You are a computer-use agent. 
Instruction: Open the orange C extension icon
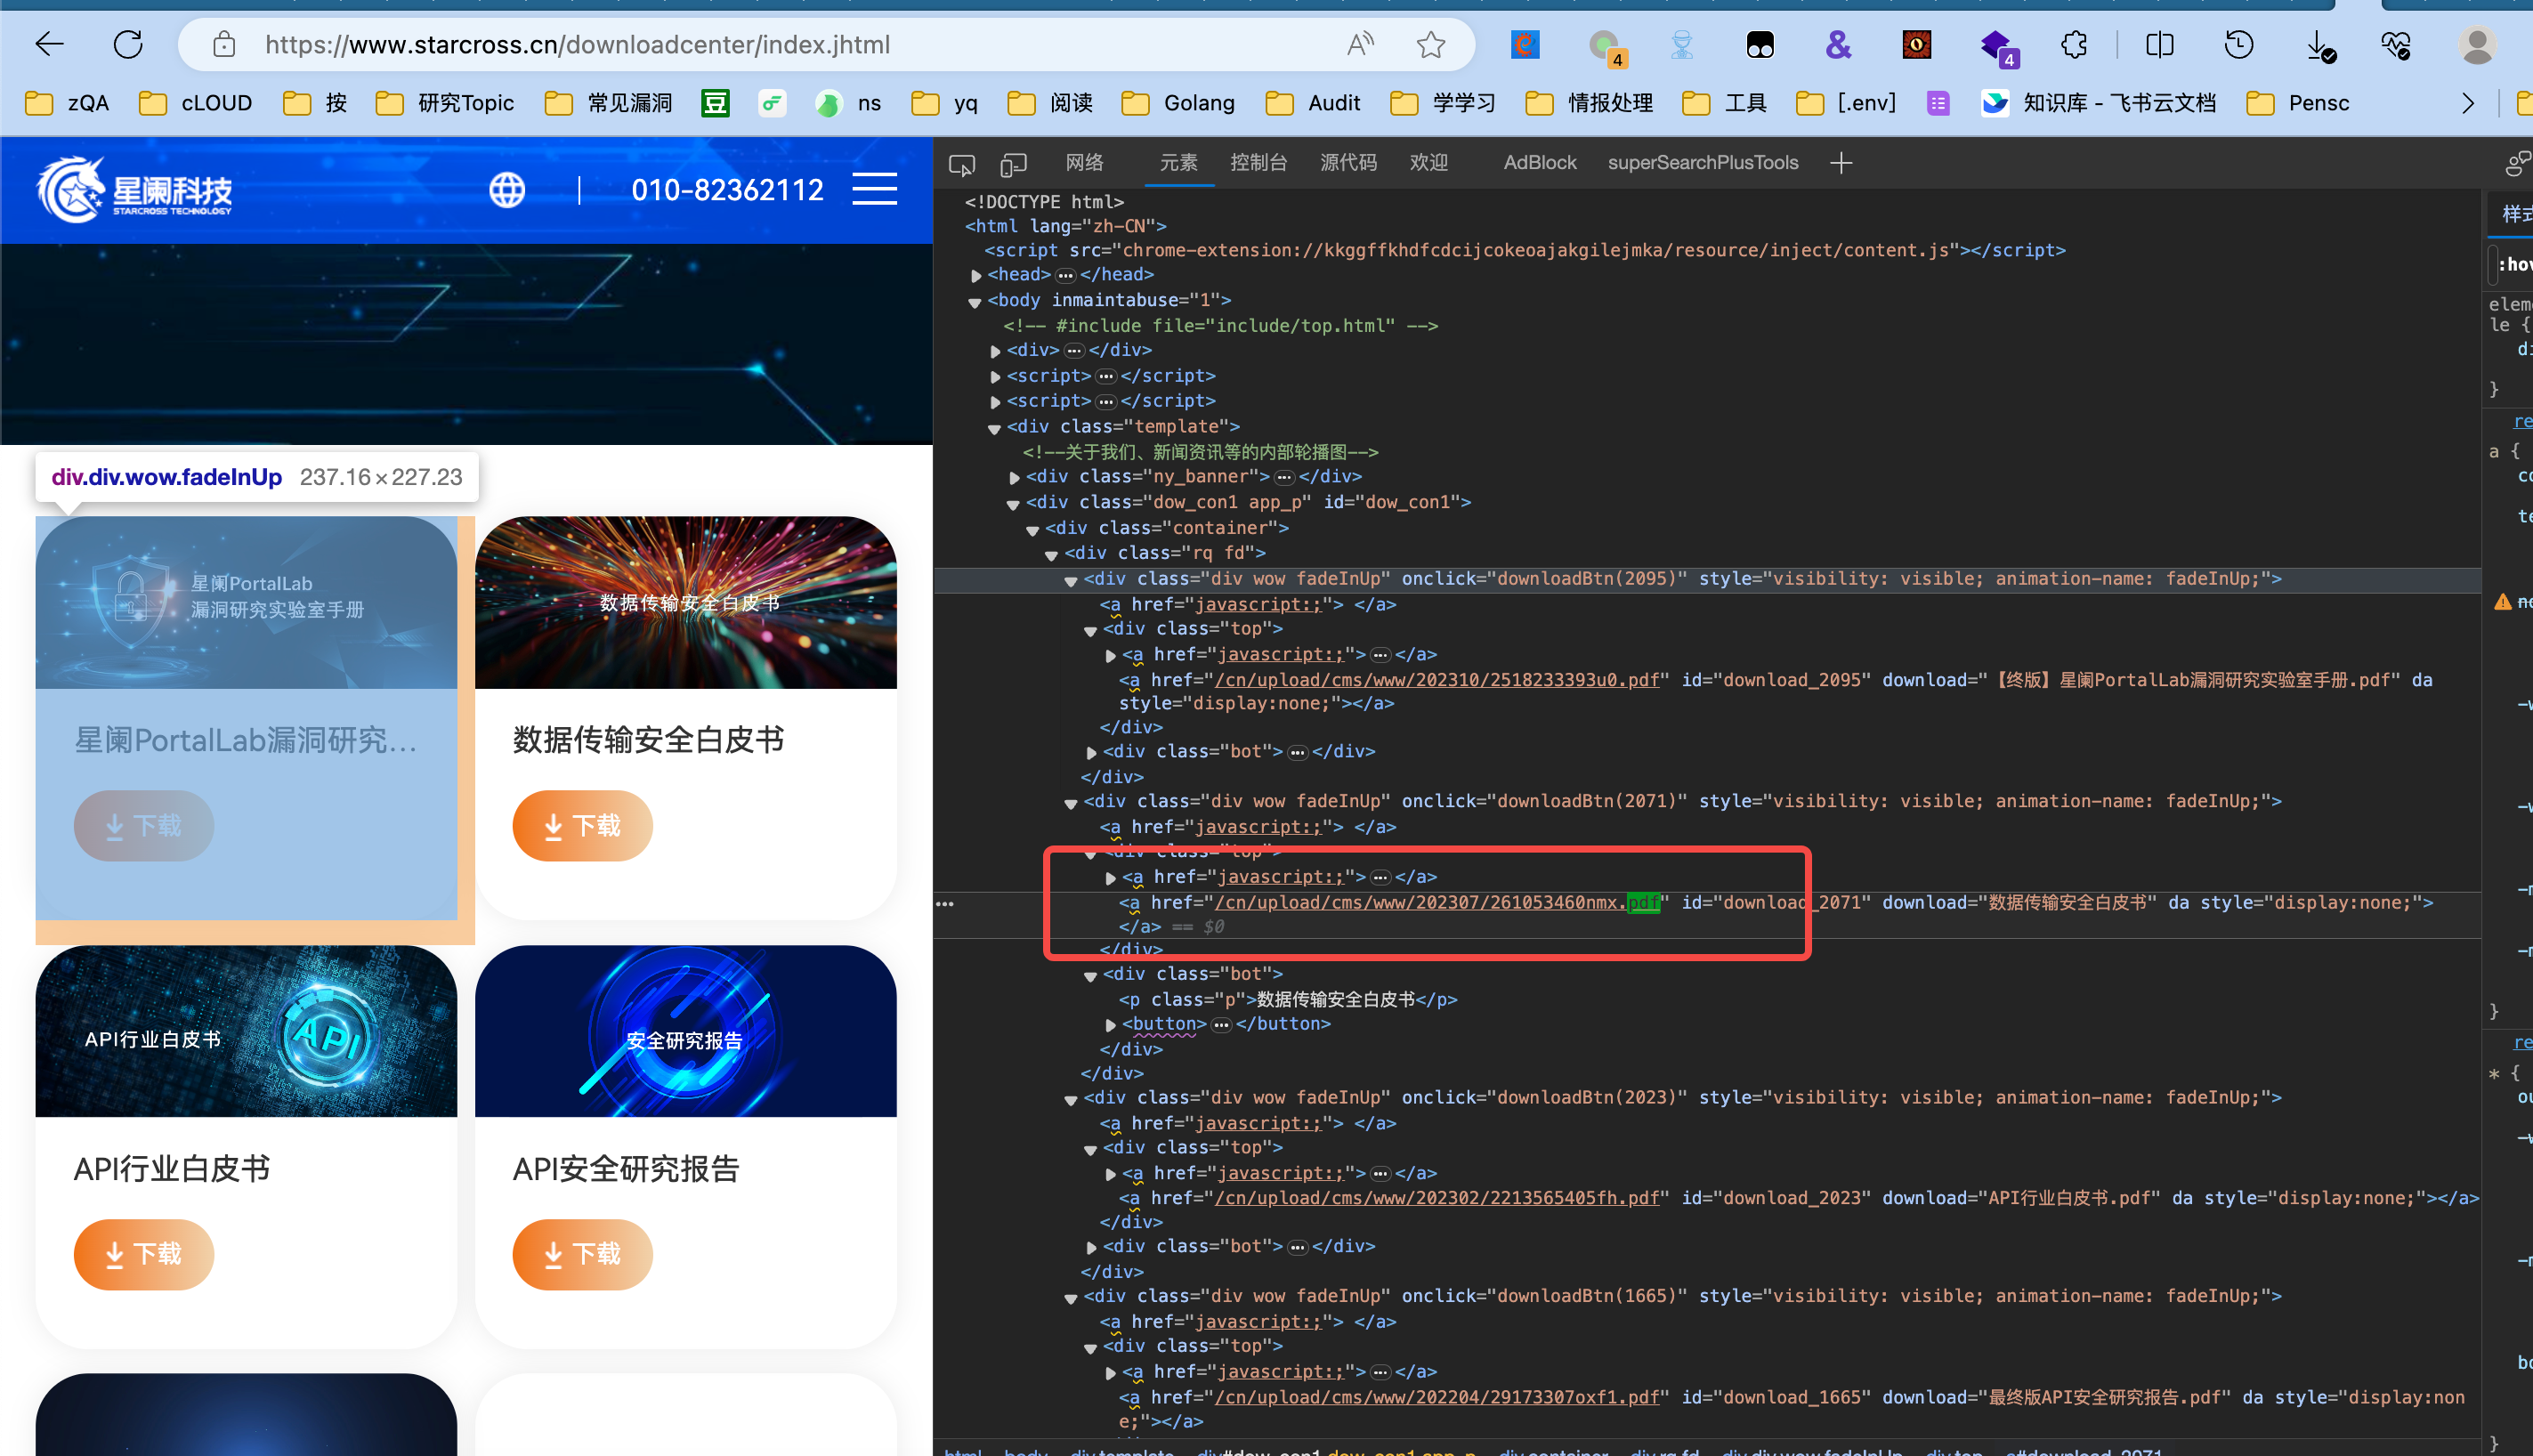(x=1525, y=45)
